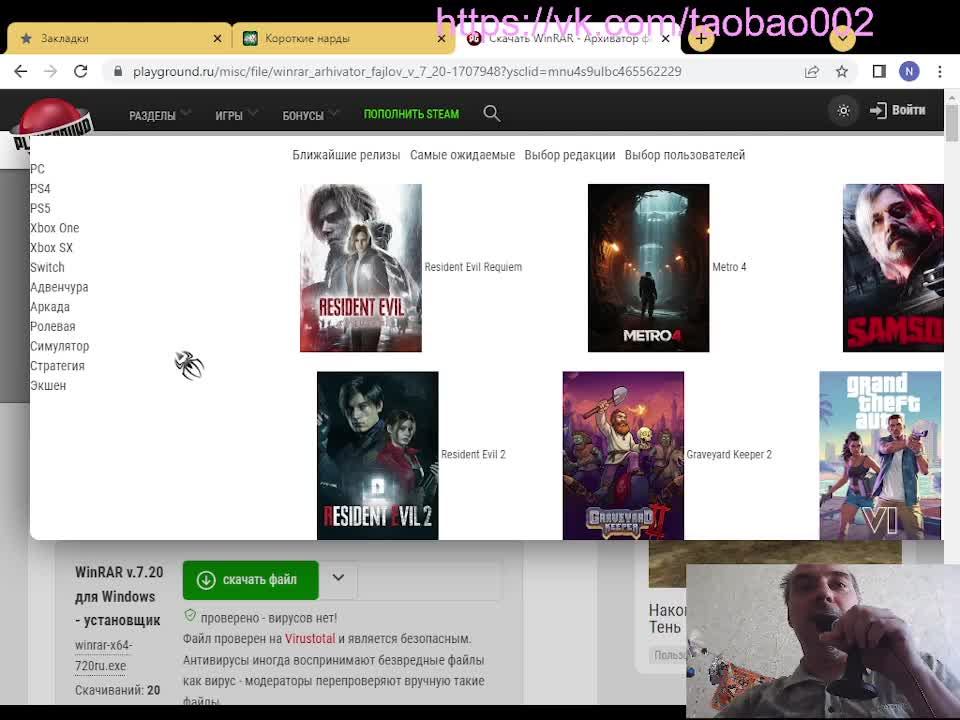The width and height of the screenshot is (960, 720).
Task: Open the Samson cover image
Action: [893, 268]
